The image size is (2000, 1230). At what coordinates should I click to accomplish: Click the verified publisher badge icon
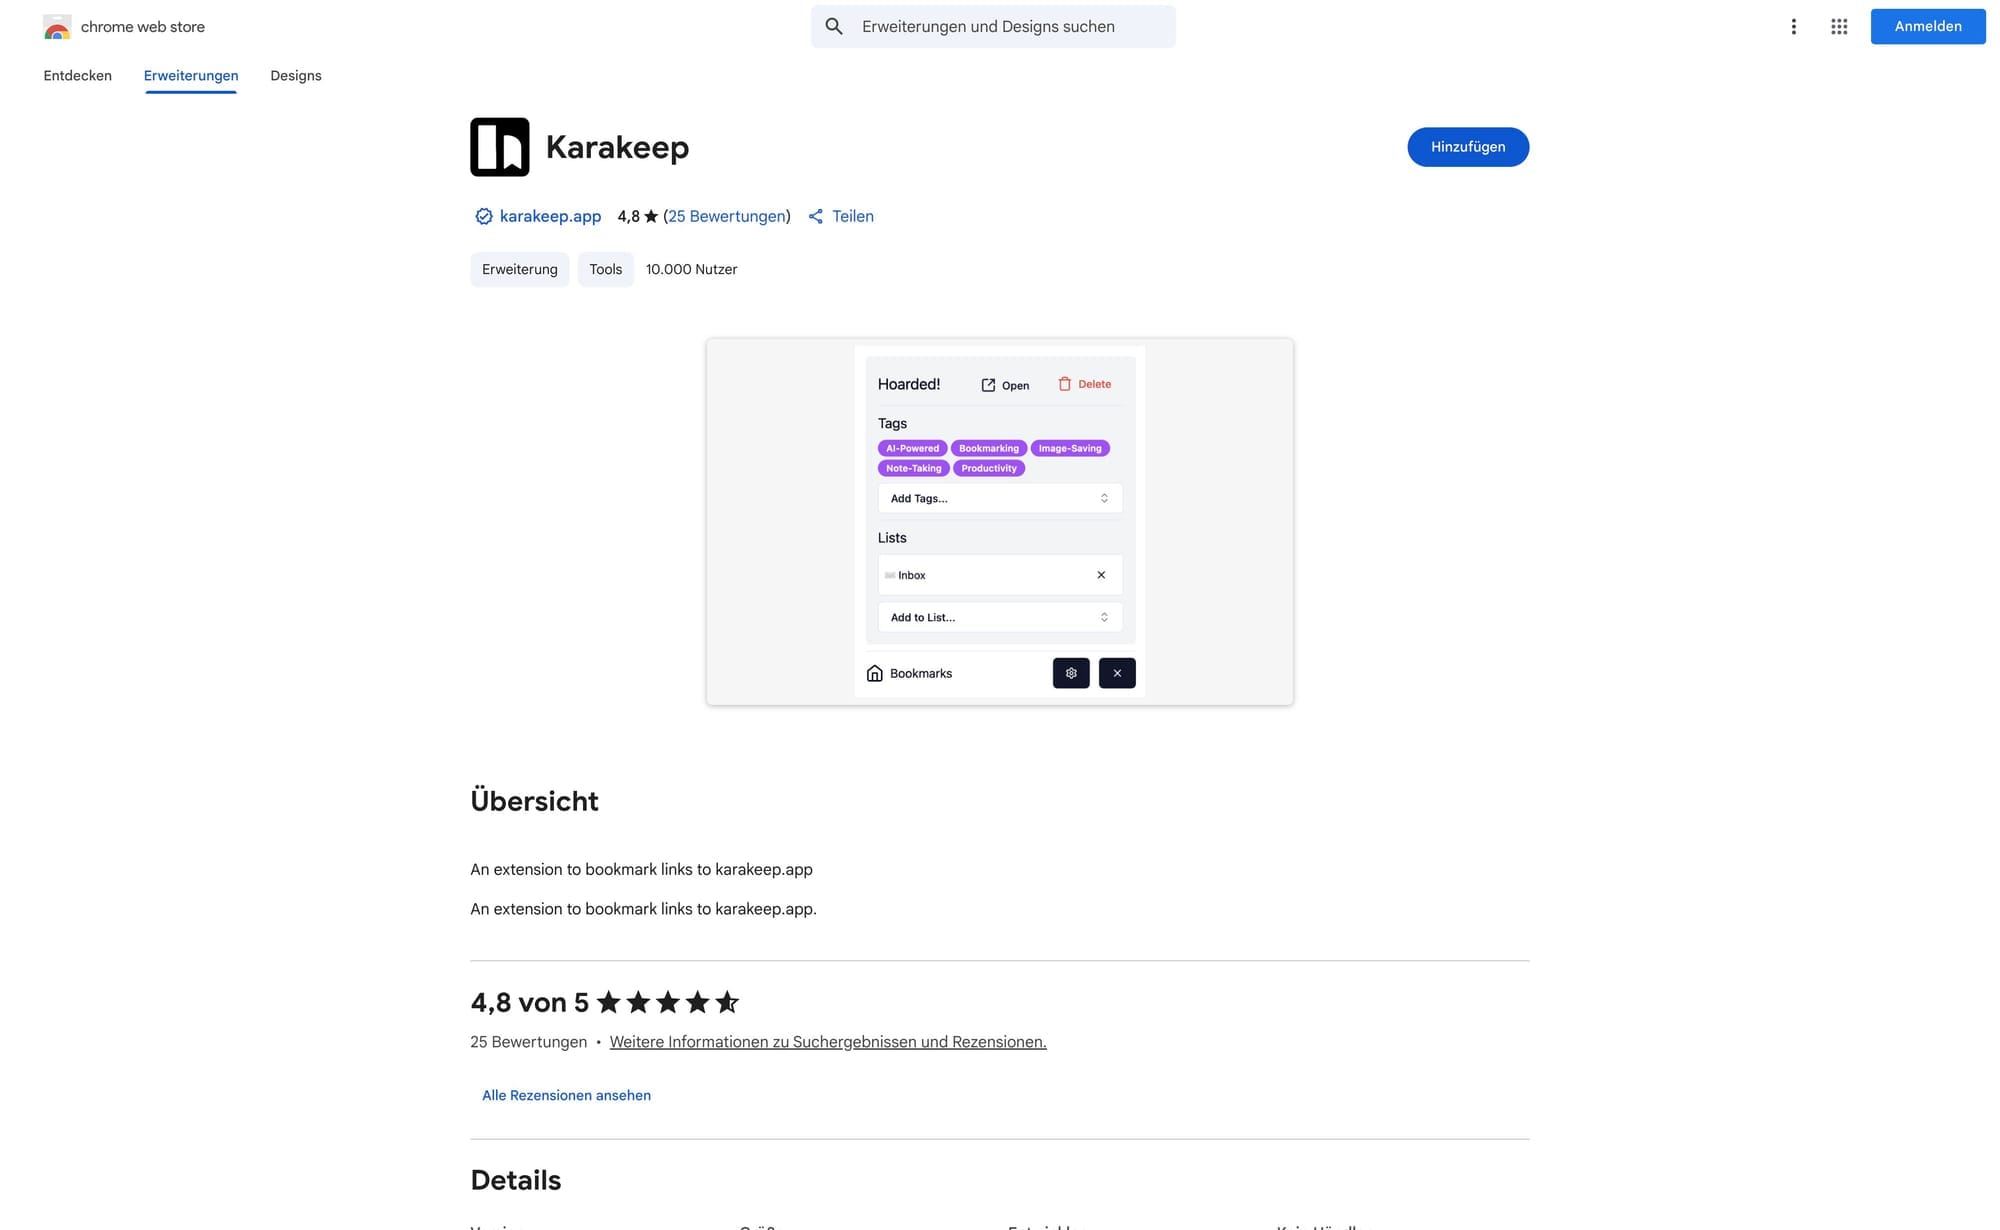pos(483,216)
